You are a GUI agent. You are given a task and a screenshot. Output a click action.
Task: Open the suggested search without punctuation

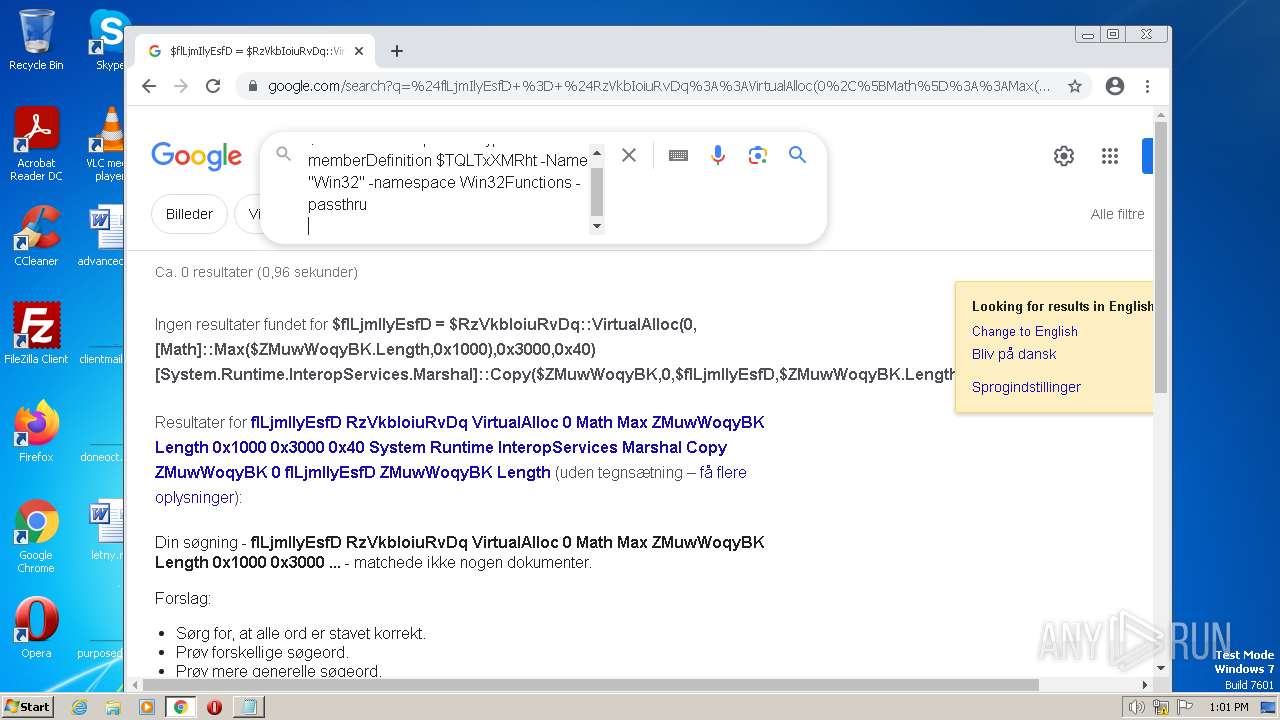(459, 447)
